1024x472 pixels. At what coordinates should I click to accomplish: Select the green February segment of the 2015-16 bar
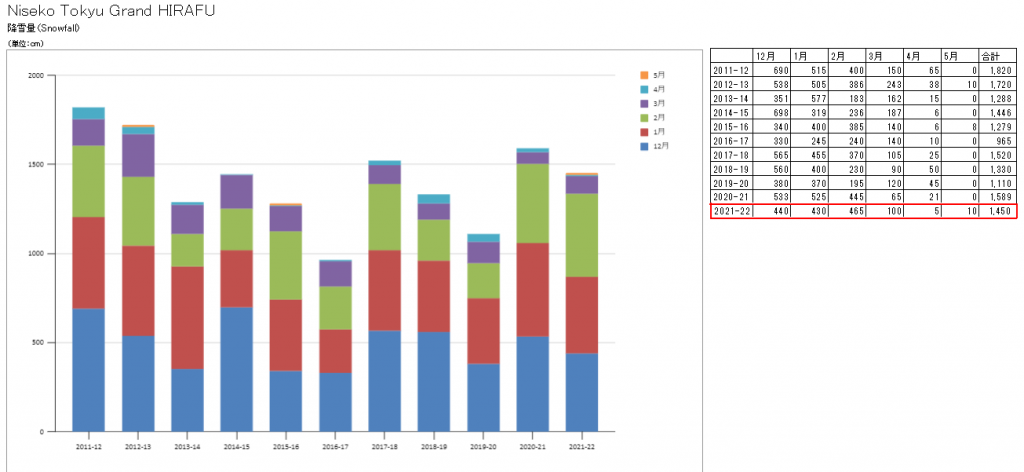[x=286, y=265]
